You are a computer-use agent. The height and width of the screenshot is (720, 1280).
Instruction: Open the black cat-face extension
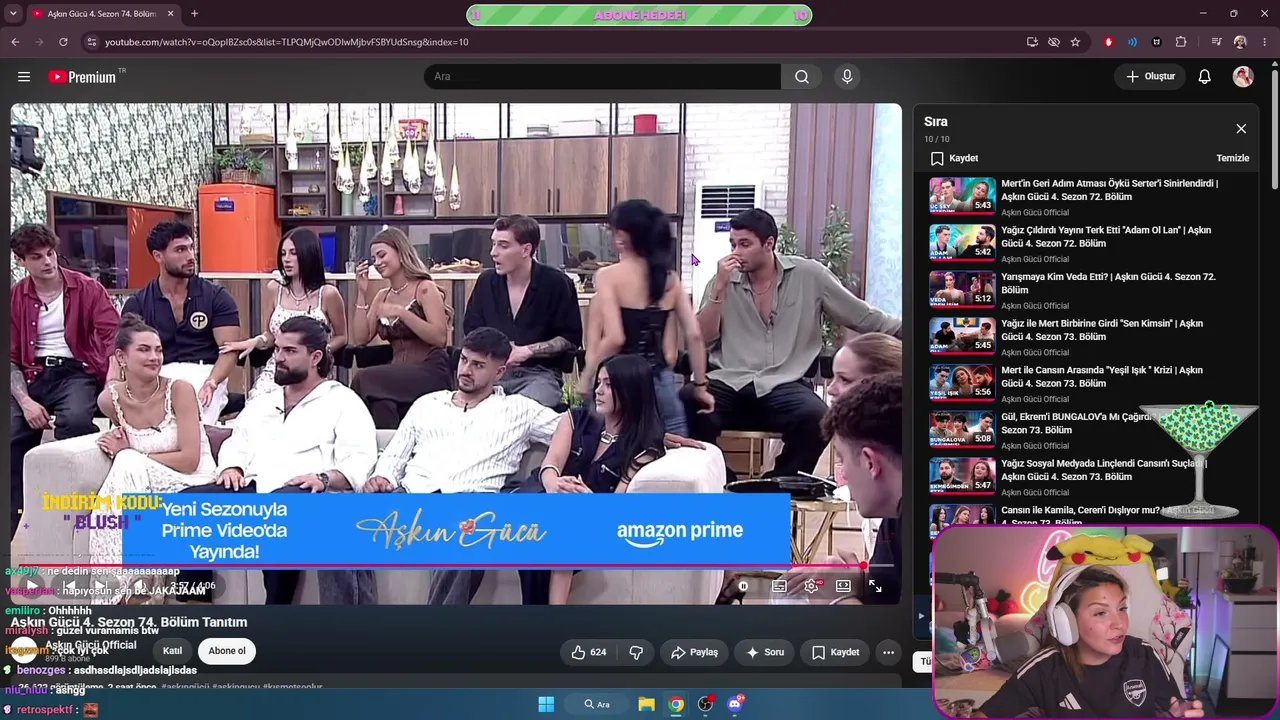click(1157, 42)
